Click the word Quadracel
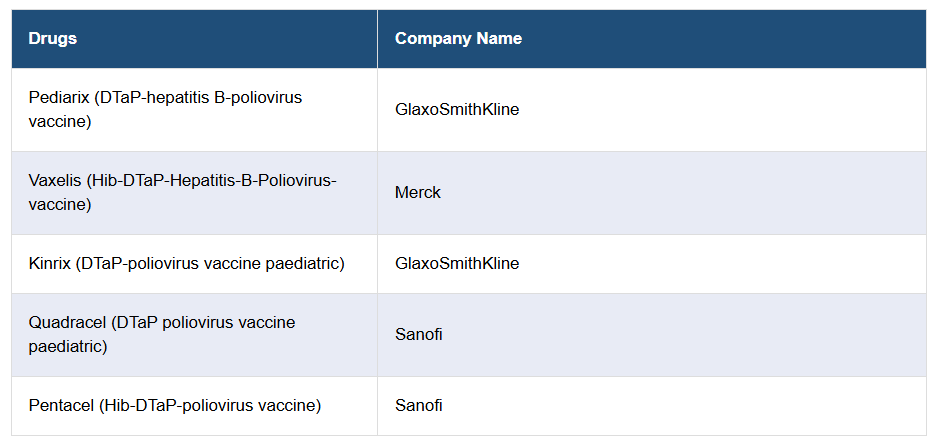Screen dimensions: 935x446 click(x=67, y=323)
